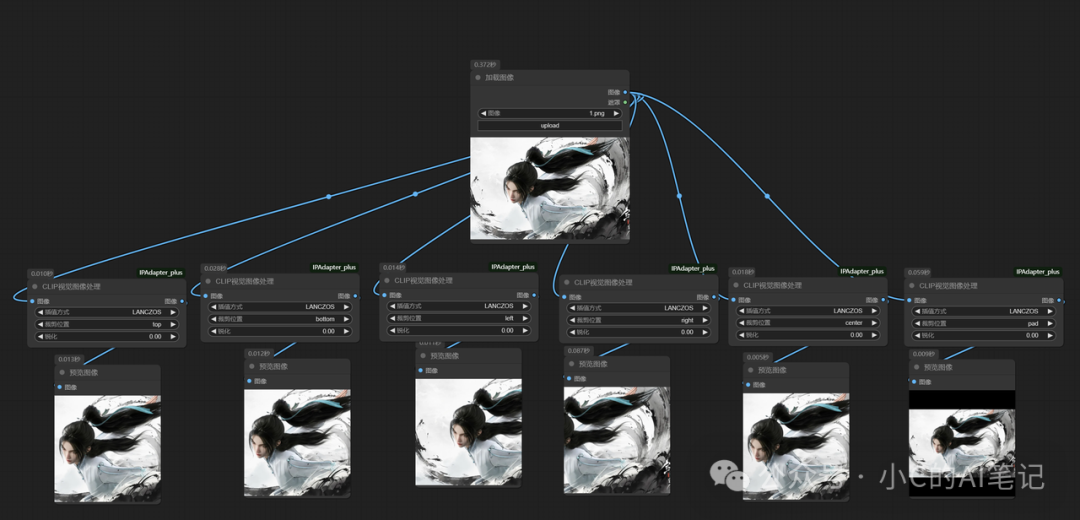Click the 锐化 0.00 value field in the center-crop node
Viewport: 1080px width, 520px height.
[x=808, y=335]
